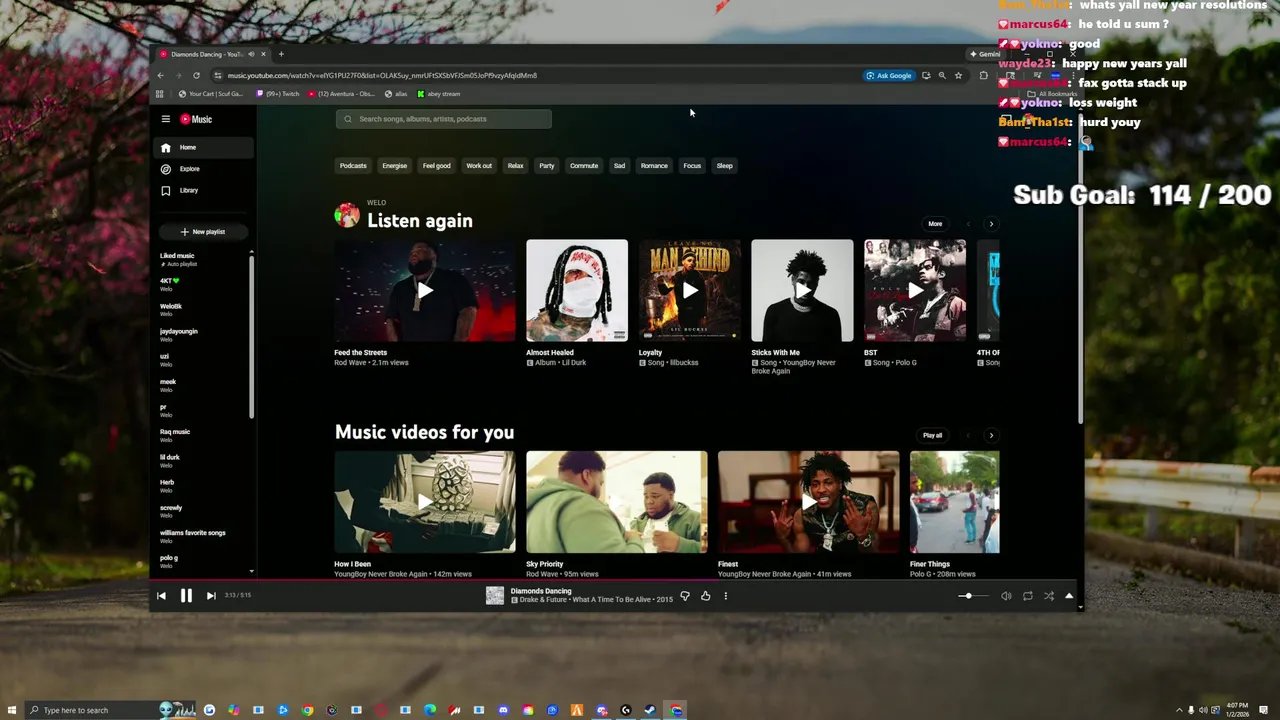Select the Relax mood chip
Viewport: 1280px width, 720px height.
click(515, 166)
